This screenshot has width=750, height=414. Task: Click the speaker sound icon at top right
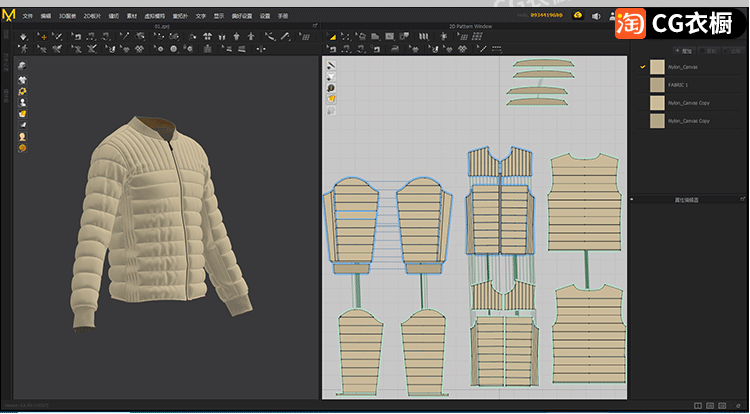[596, 16]
